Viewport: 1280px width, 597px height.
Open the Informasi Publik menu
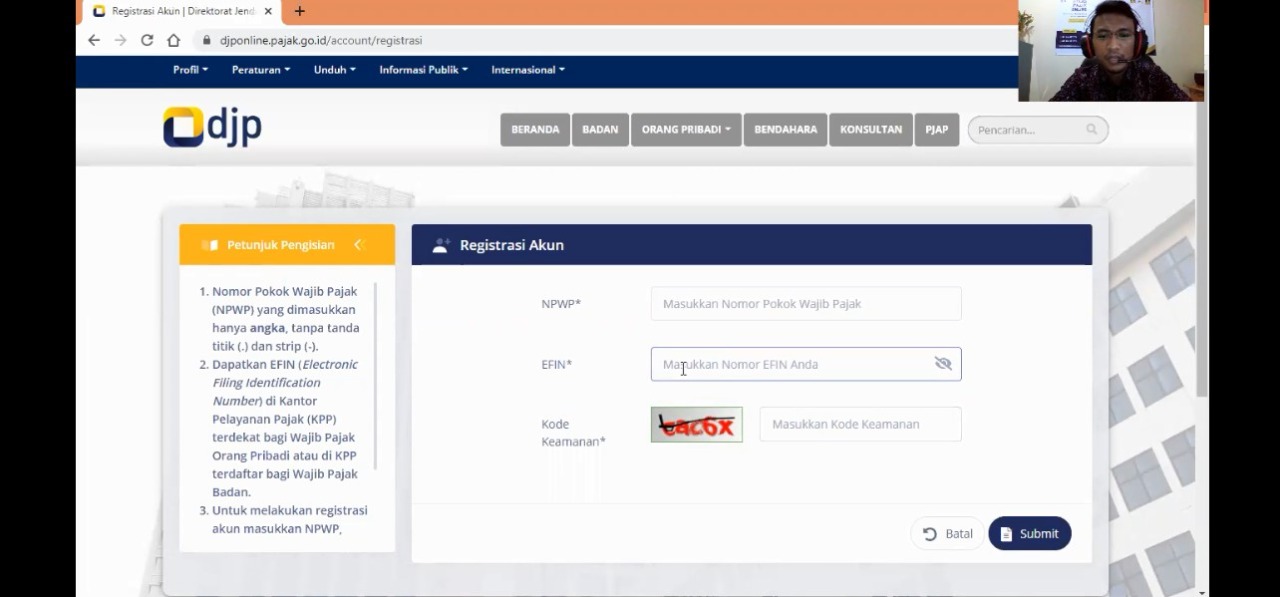tap(423, 70)
